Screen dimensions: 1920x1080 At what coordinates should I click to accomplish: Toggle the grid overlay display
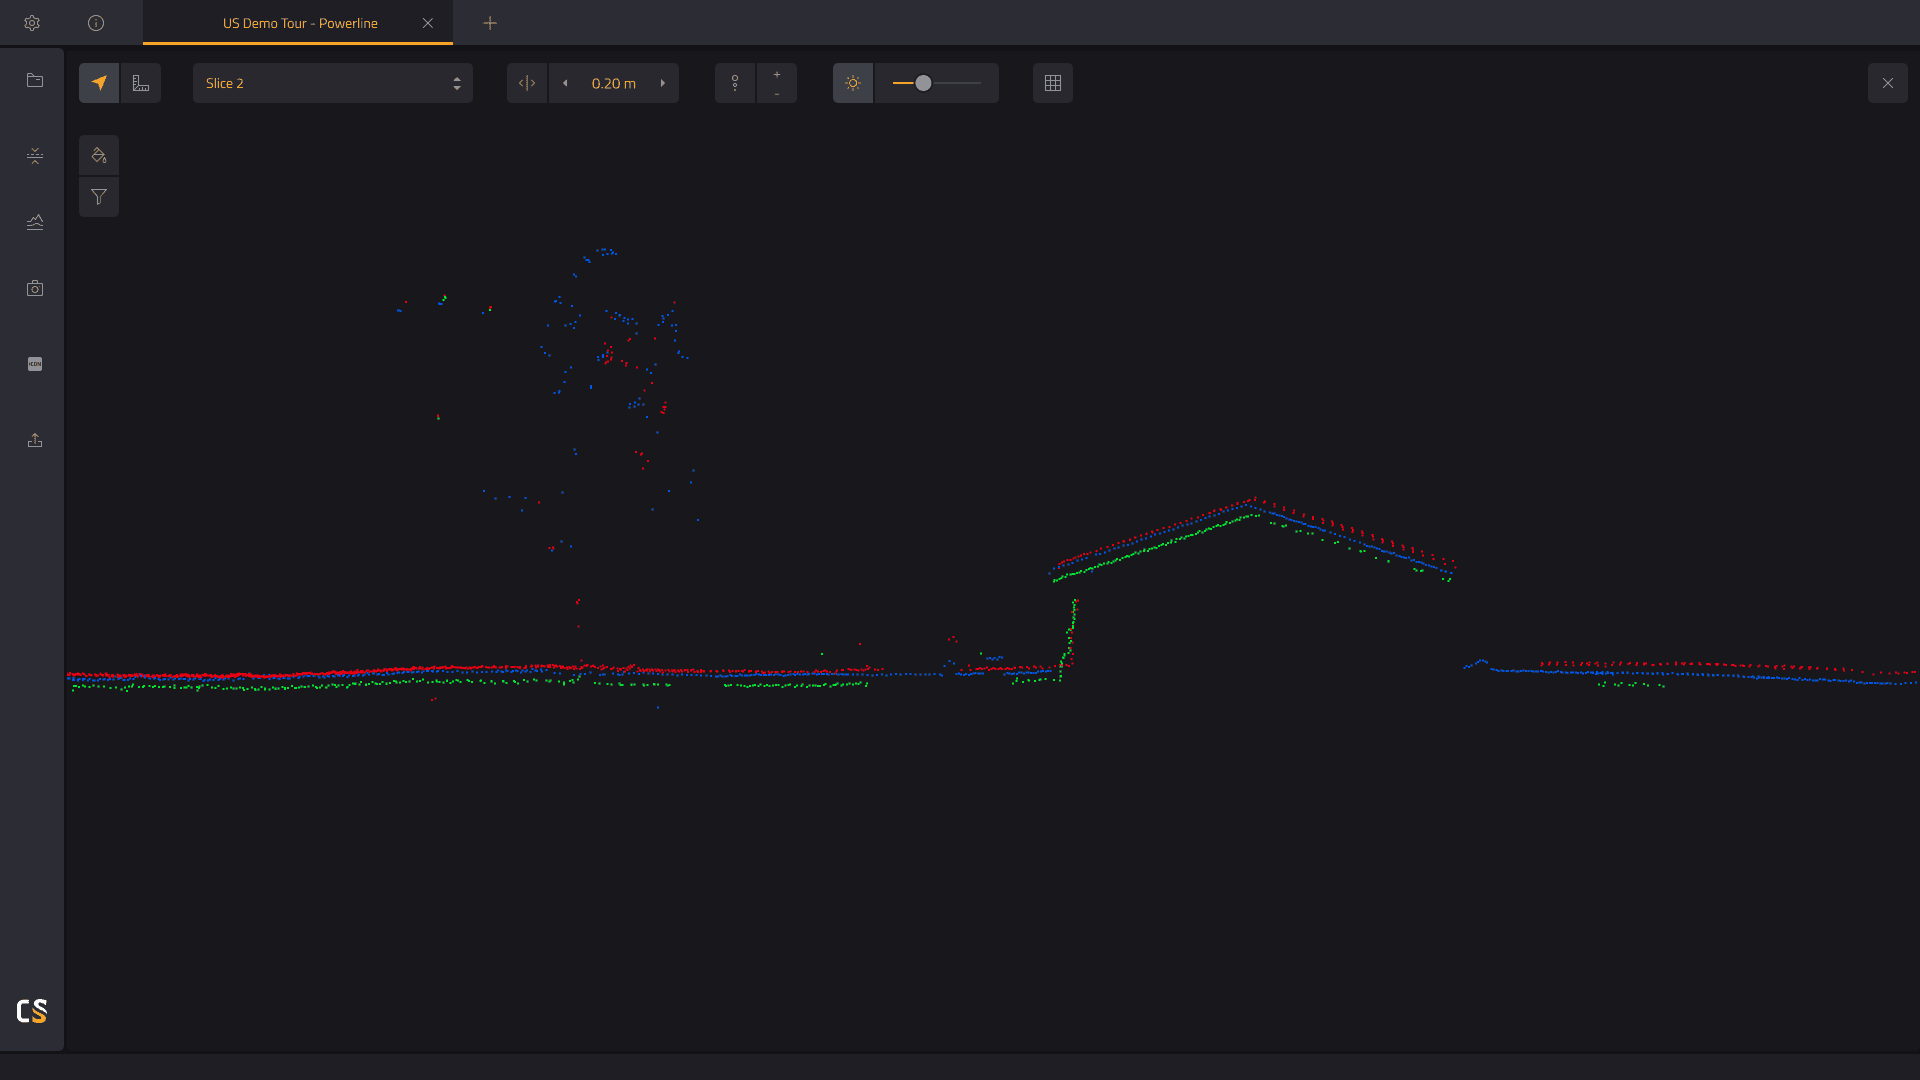(x=1052, y=83)
